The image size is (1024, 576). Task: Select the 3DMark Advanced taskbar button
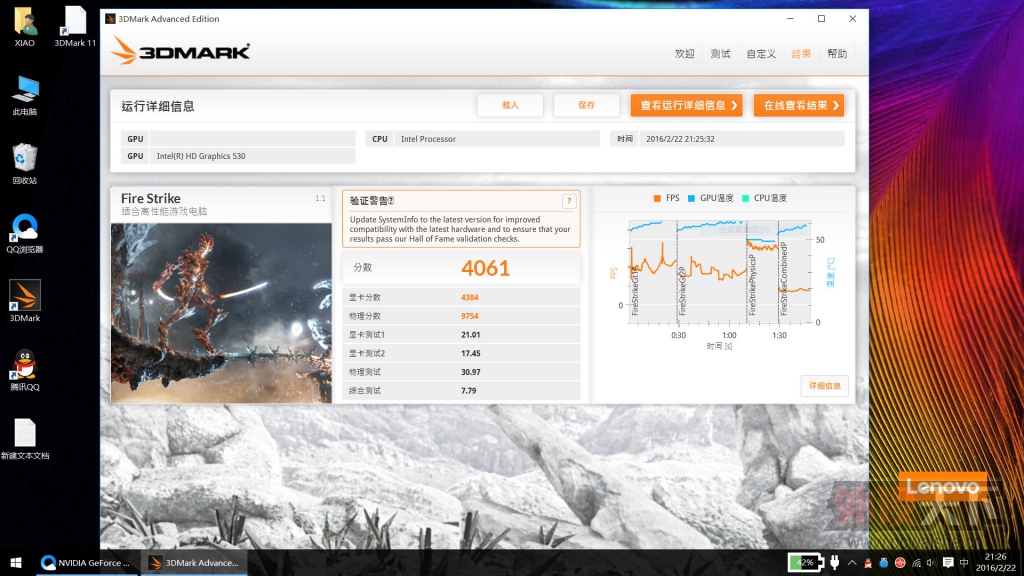tap(194, 562)
